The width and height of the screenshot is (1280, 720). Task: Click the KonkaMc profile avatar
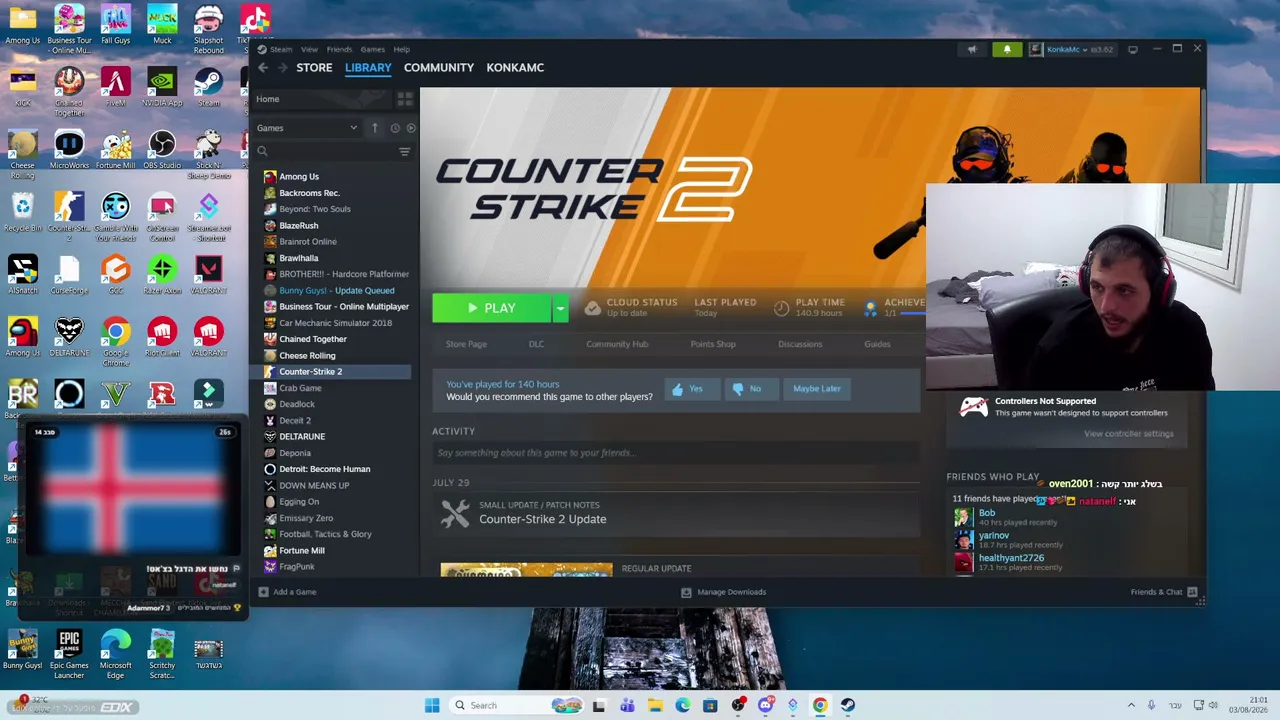pos(1037,49)
